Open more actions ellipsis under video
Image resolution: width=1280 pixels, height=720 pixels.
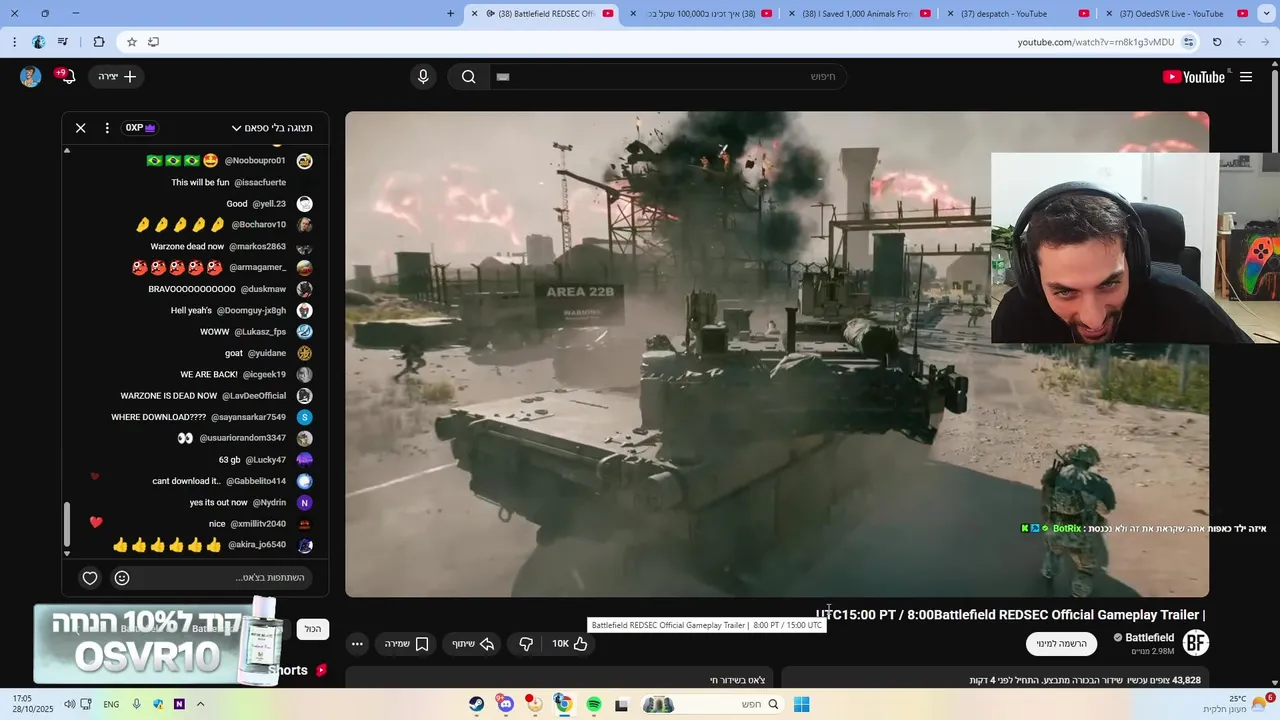(357, 644)
